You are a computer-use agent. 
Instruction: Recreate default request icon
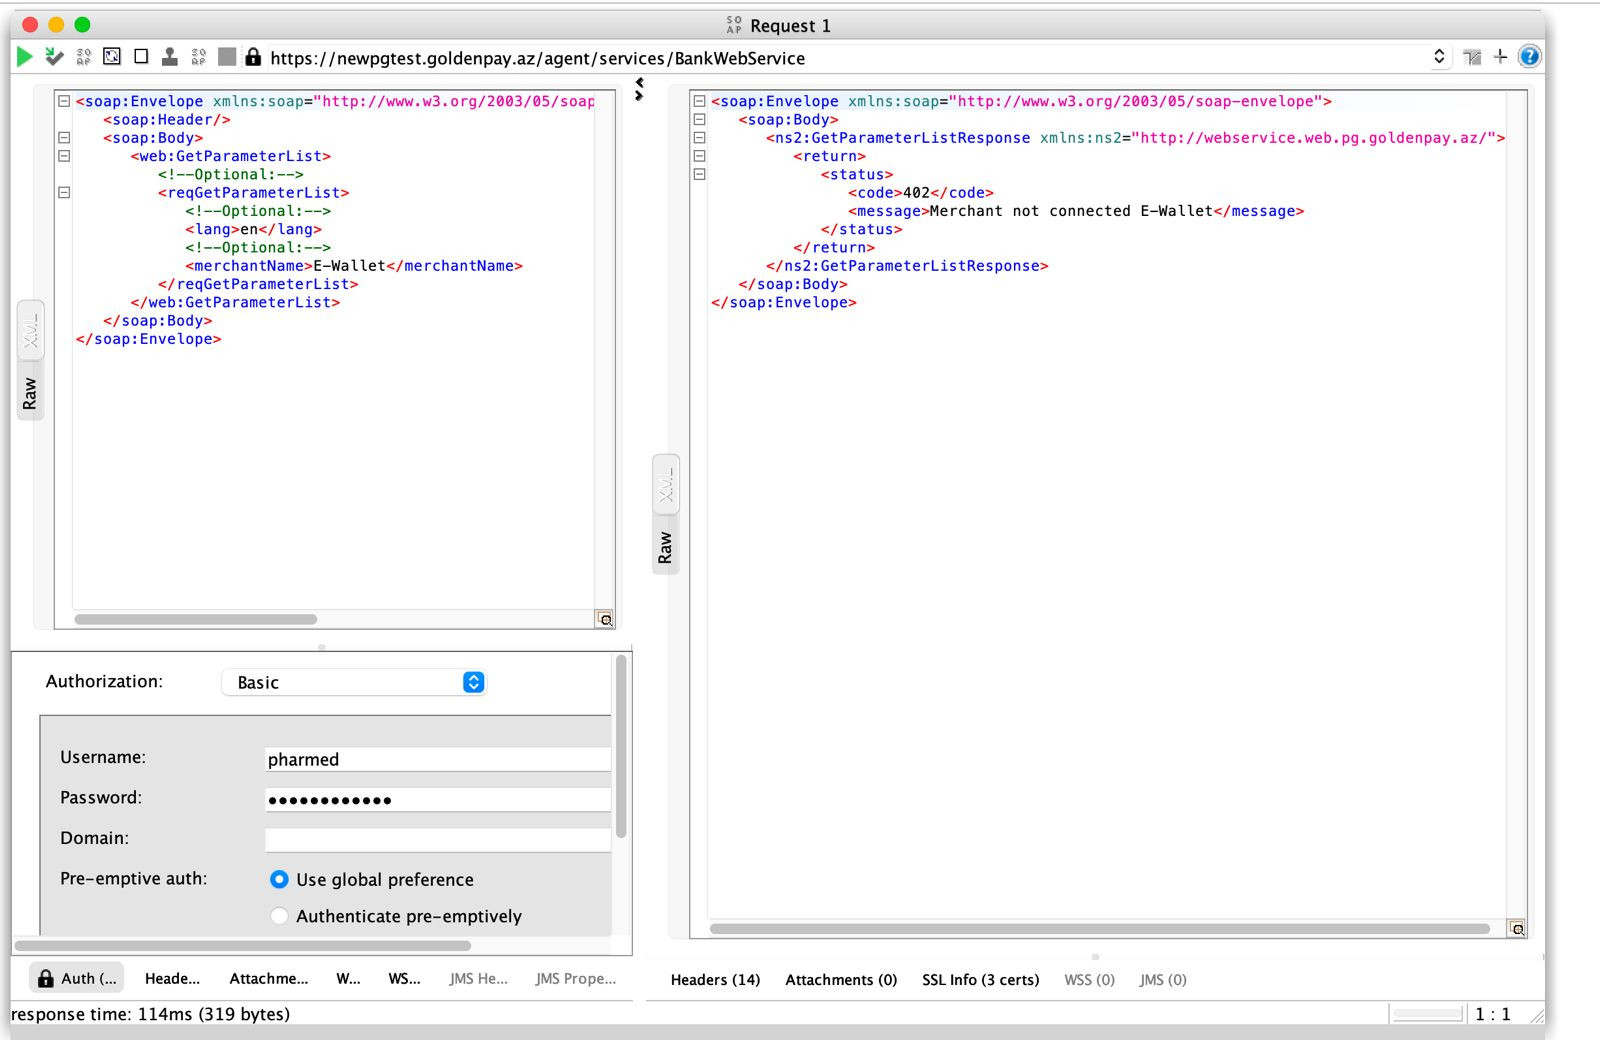click(x=112, y=57)
